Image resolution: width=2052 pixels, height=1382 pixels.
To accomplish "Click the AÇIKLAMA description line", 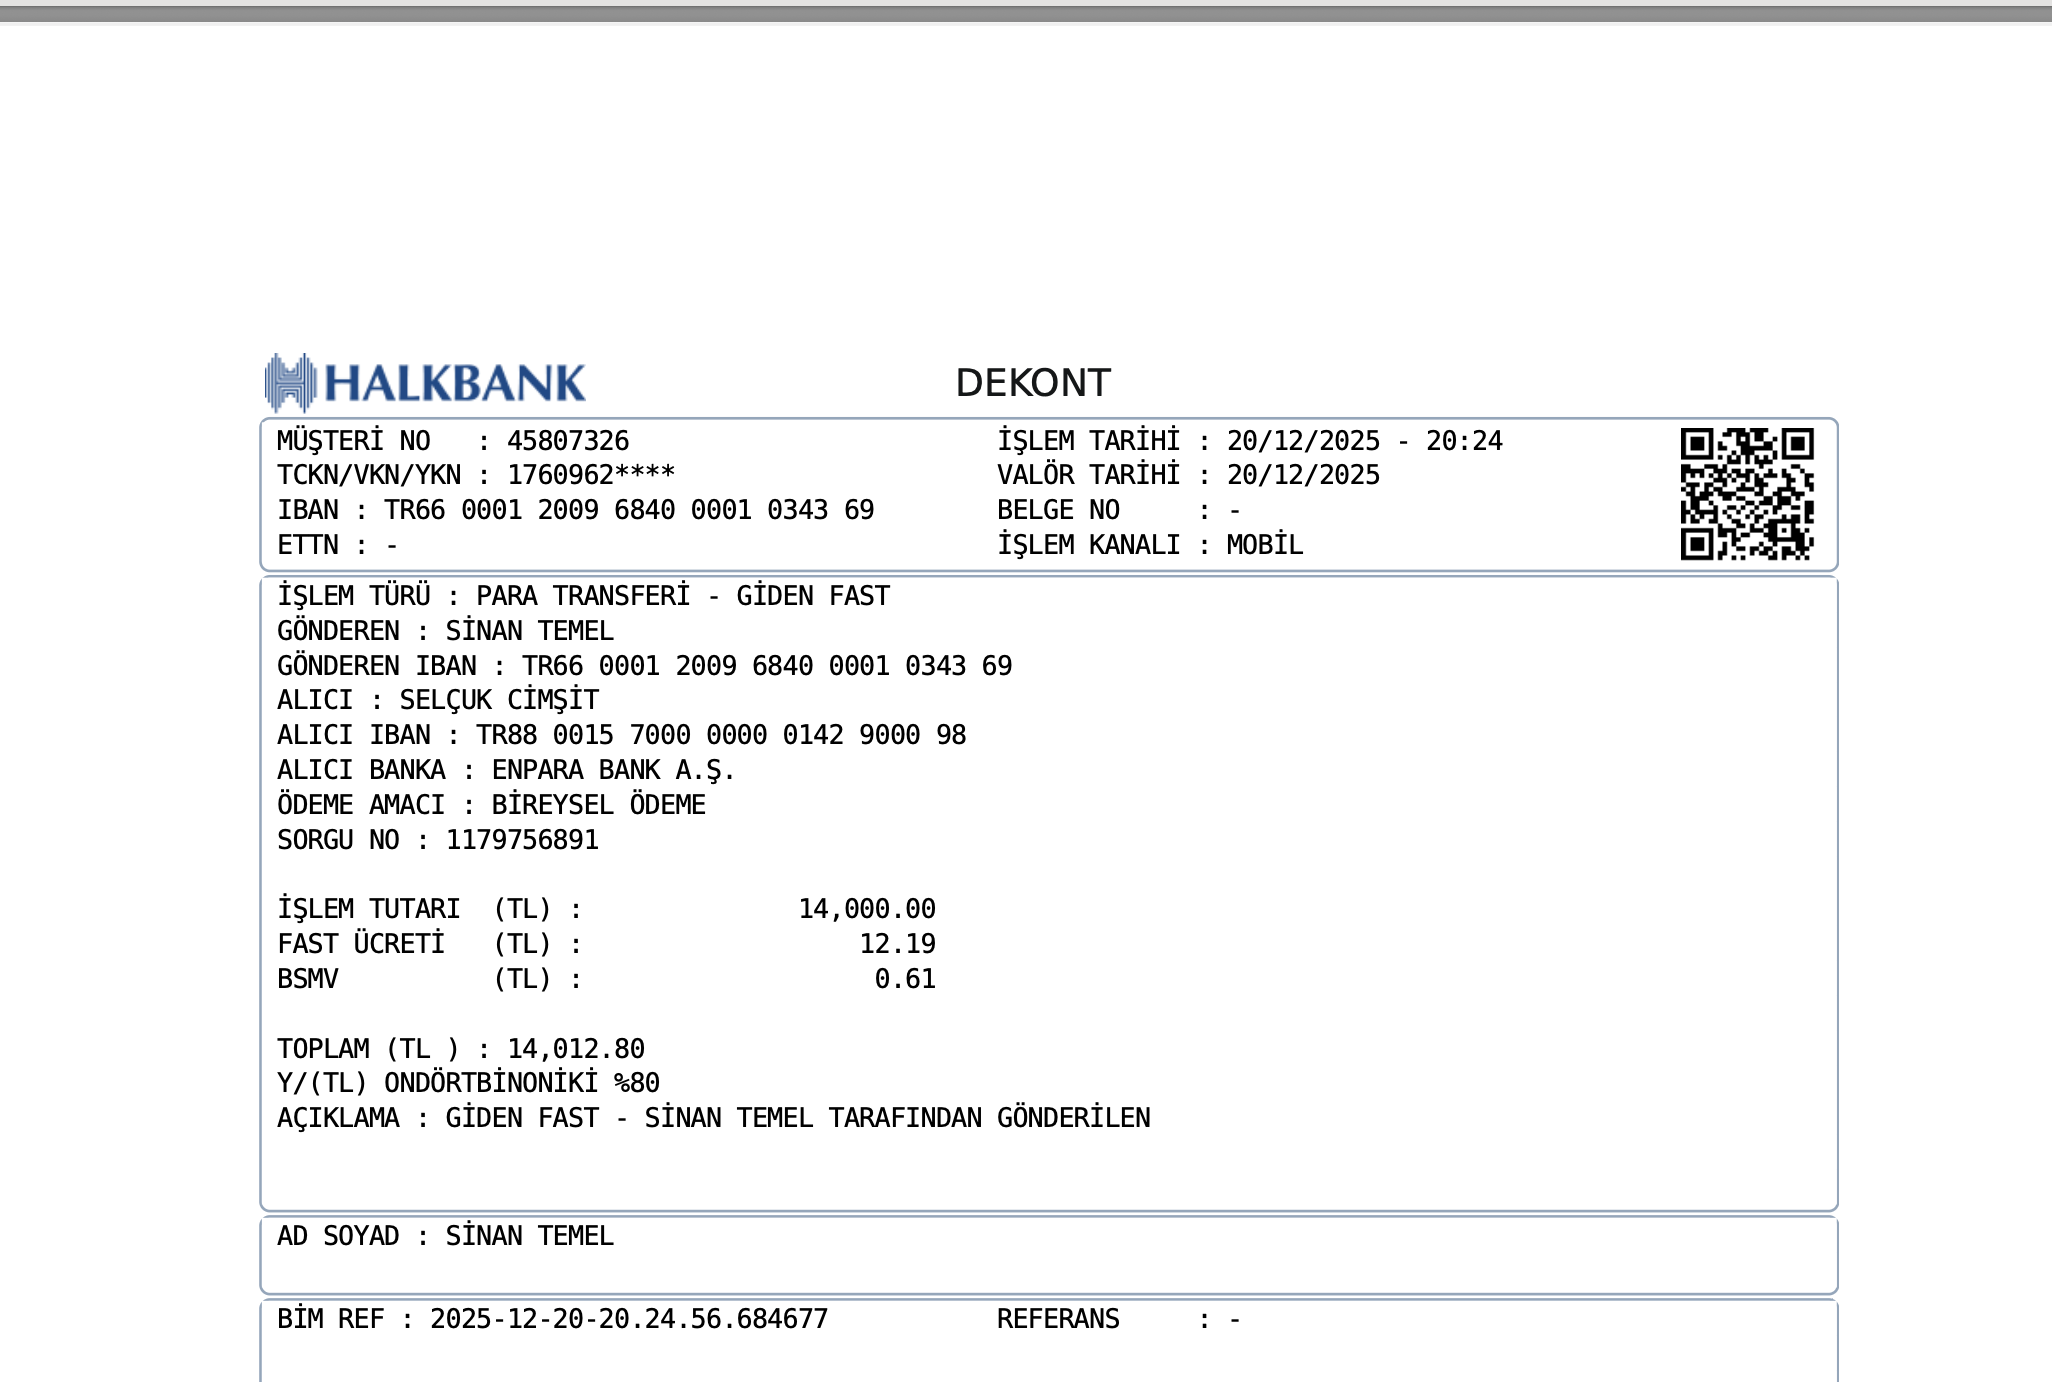I will coord(714,1118).
